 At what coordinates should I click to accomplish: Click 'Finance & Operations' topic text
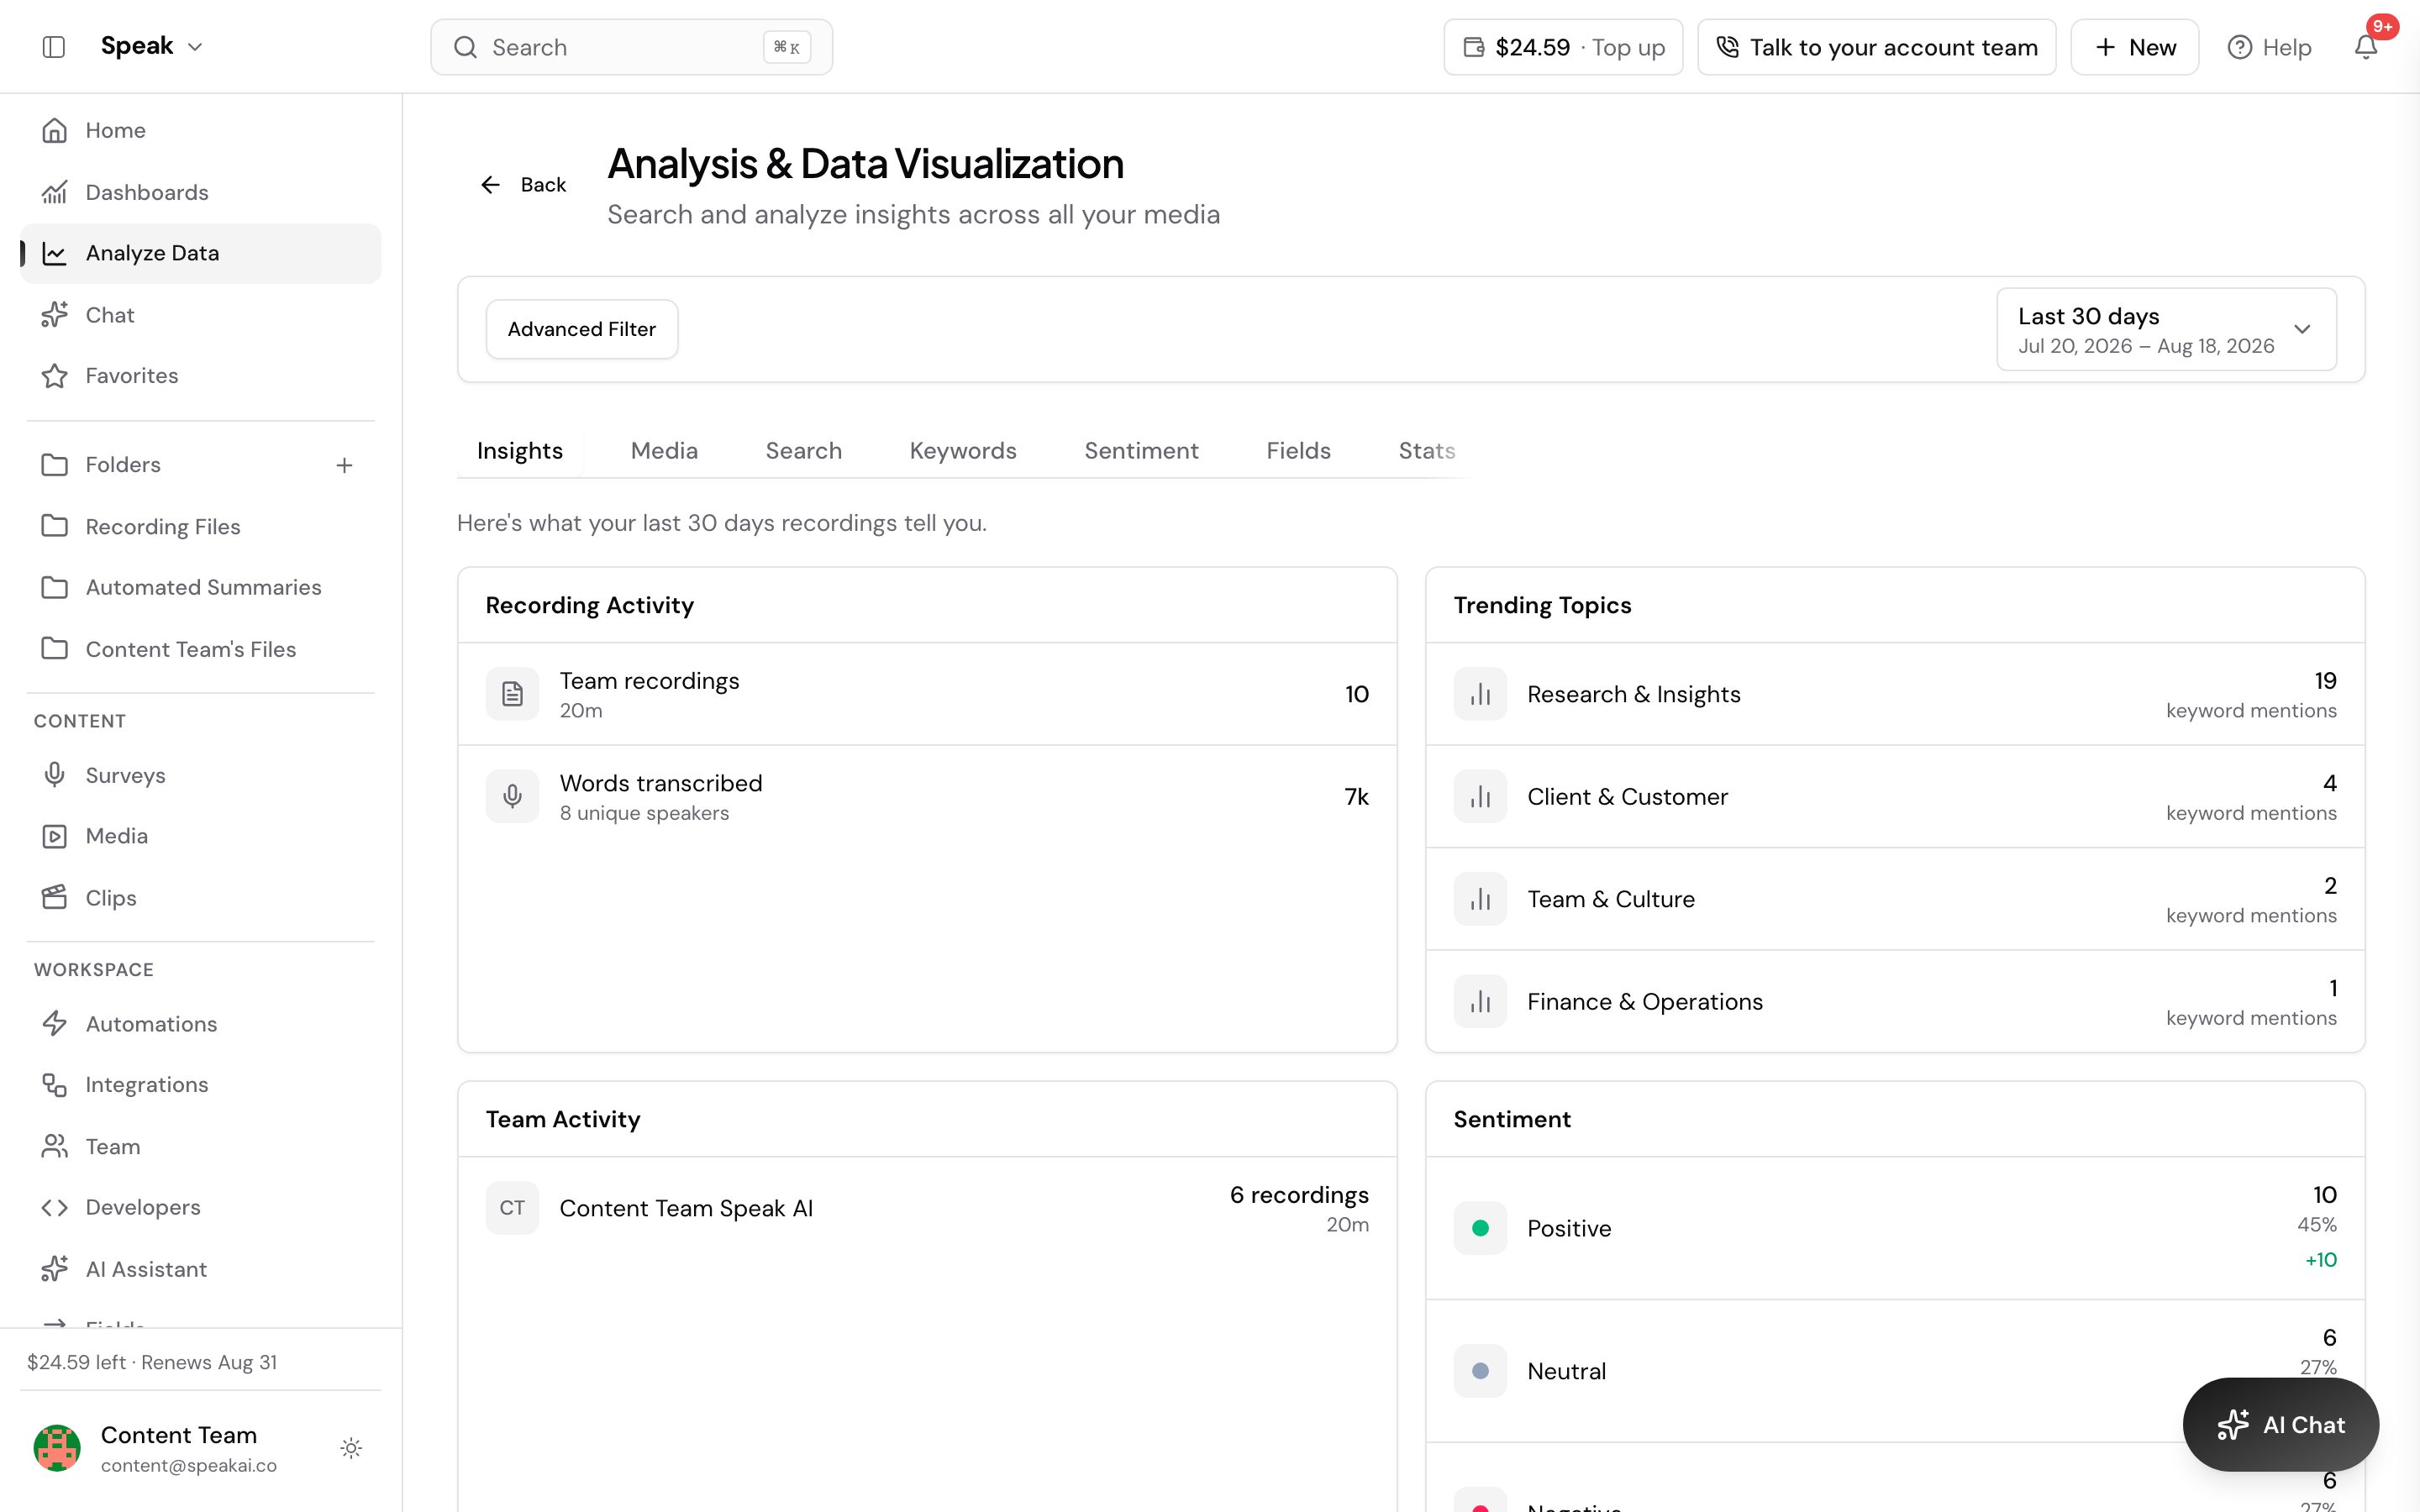[x=1644, y=1002]
